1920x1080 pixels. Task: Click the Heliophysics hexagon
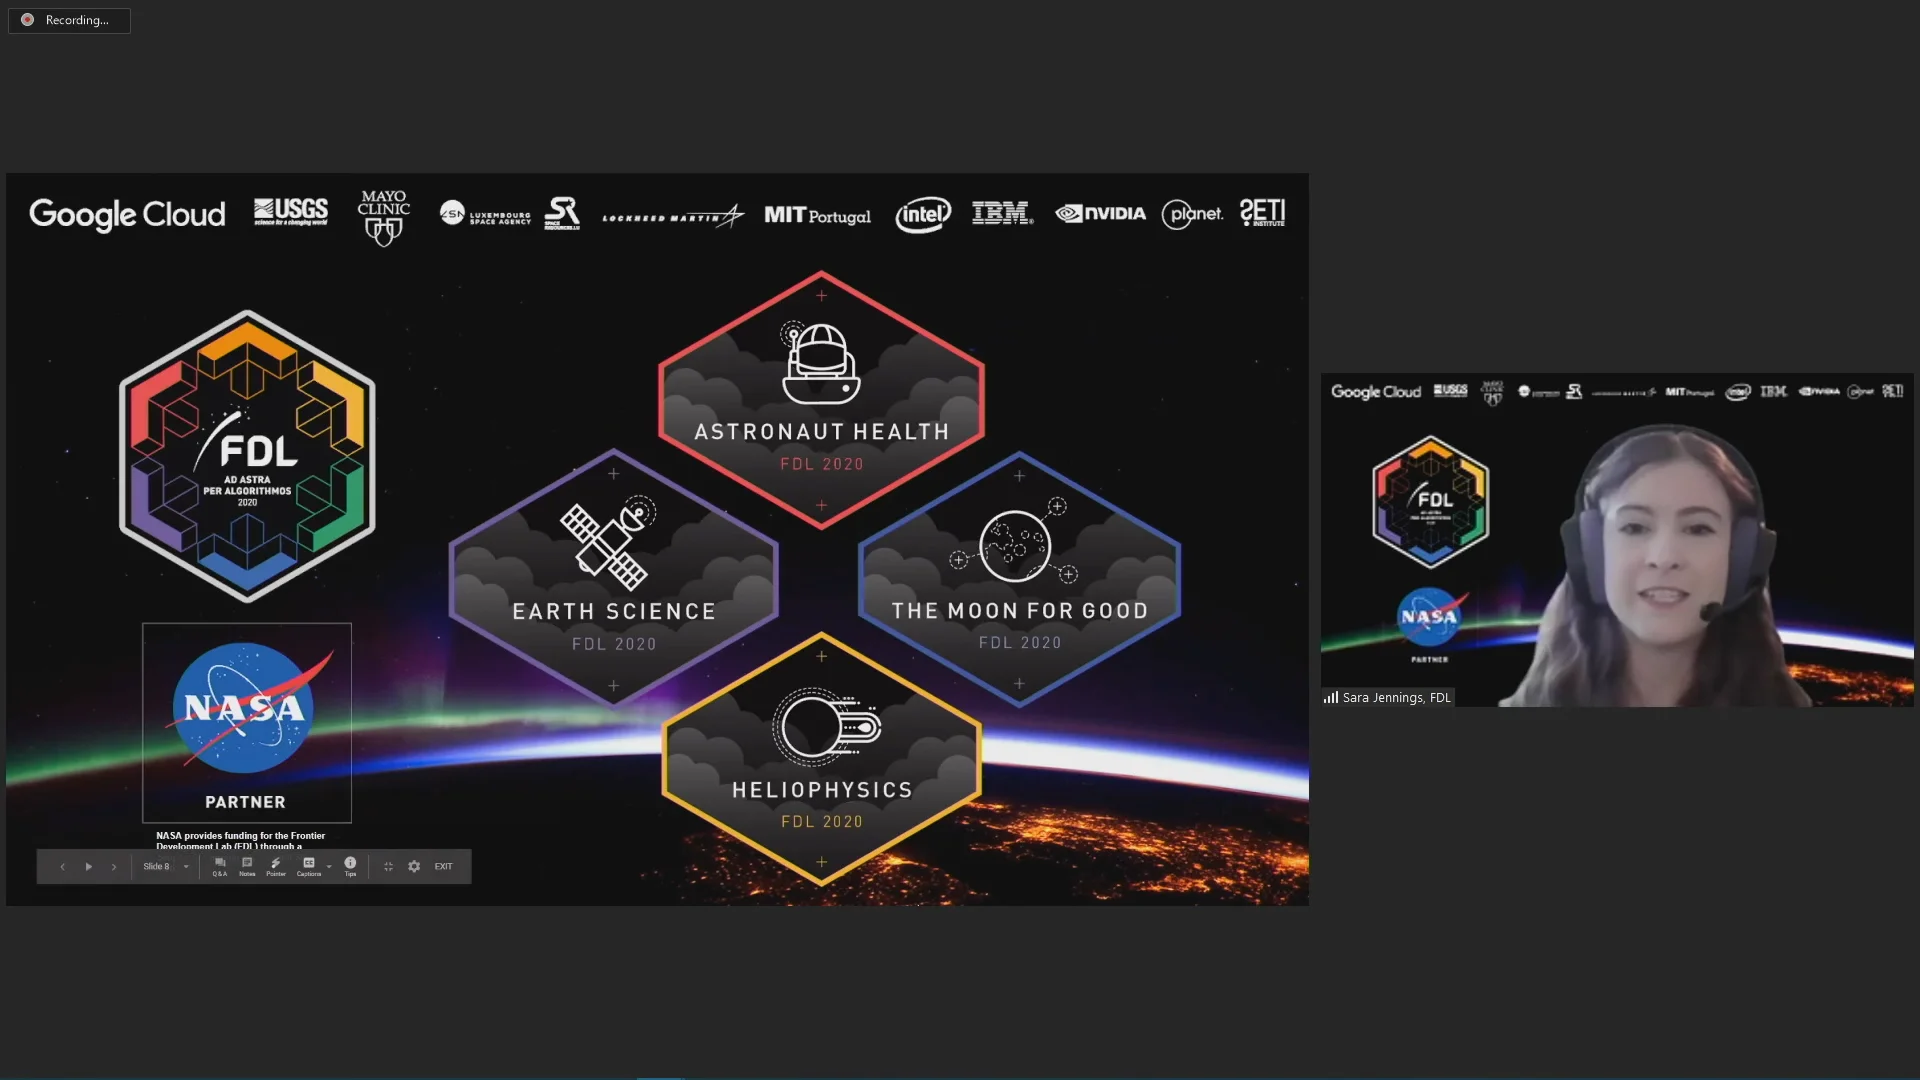pos(821,760)
